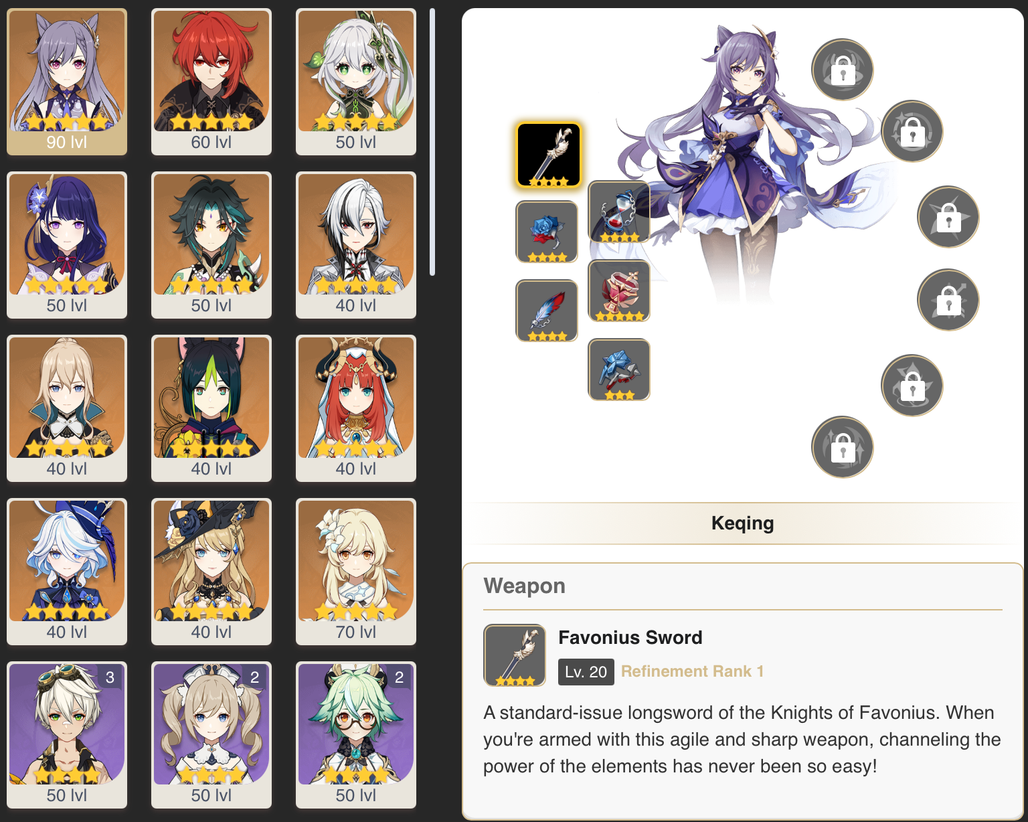This screenshot has width=1028, height=822.
Task: Pick the green-haired glasses character card
Action: click(x=356, y=735)
